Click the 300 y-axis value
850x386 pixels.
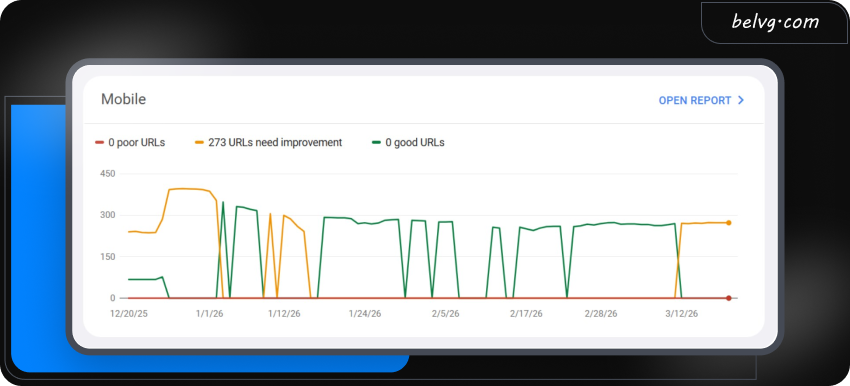click(x=108, y=215)
